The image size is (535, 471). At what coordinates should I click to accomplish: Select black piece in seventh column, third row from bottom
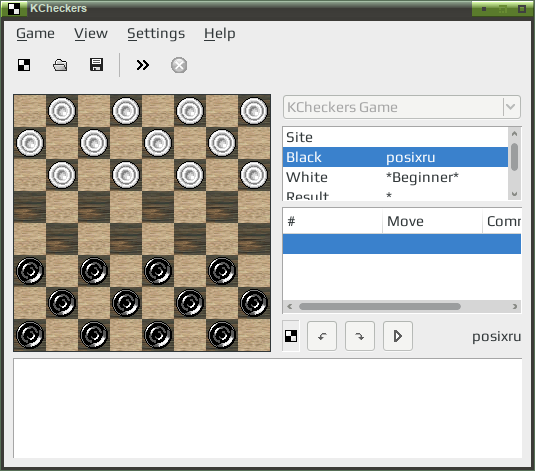(222, 271)
